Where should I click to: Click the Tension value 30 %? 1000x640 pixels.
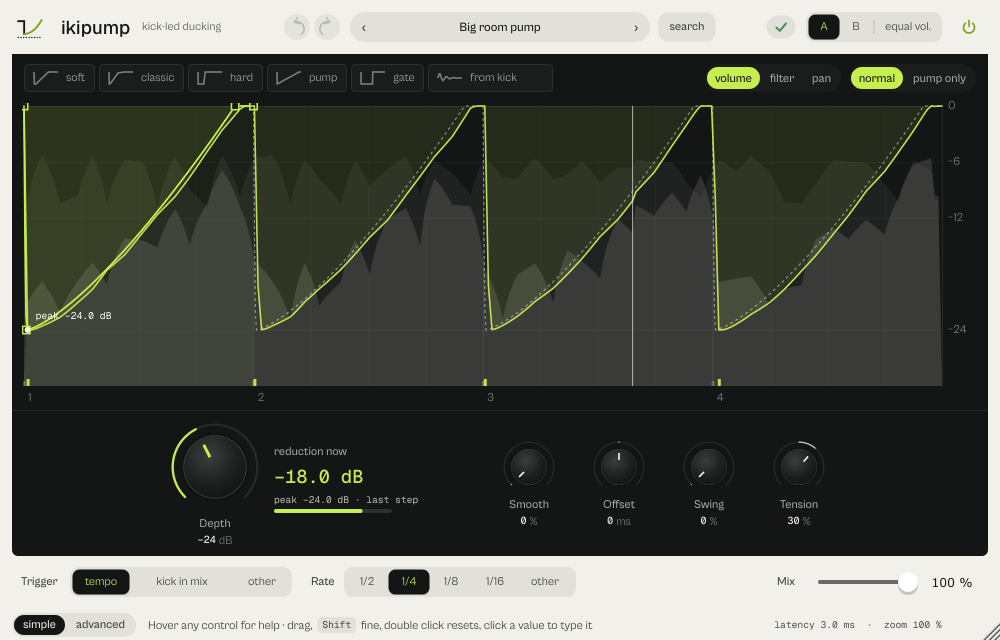(x=798, y=521)
